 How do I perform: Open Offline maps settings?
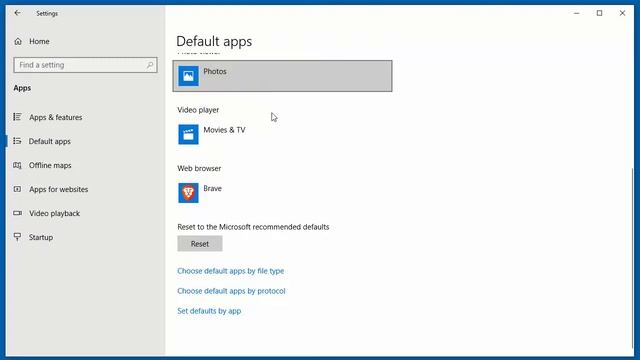tap(50, 165)
